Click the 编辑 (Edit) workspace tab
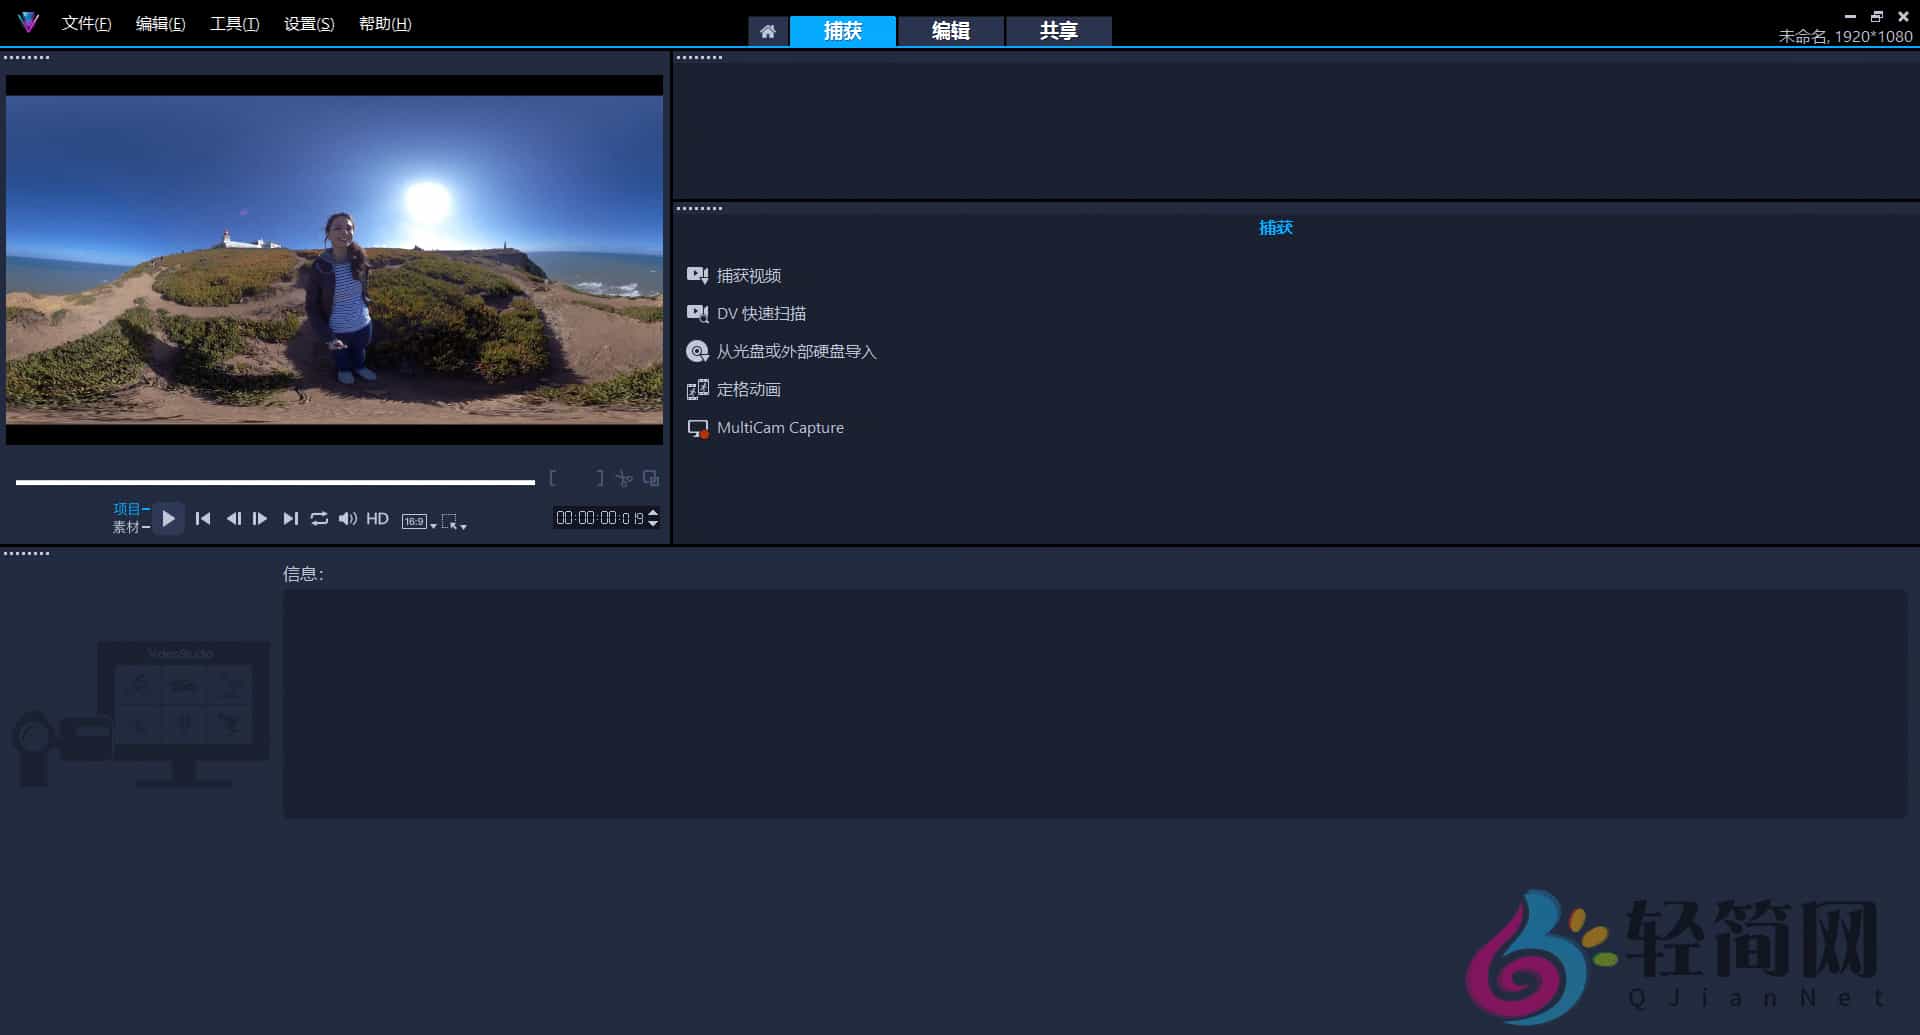The image size is (1920, 1035). pyautogui.click(x=950, y=31)
